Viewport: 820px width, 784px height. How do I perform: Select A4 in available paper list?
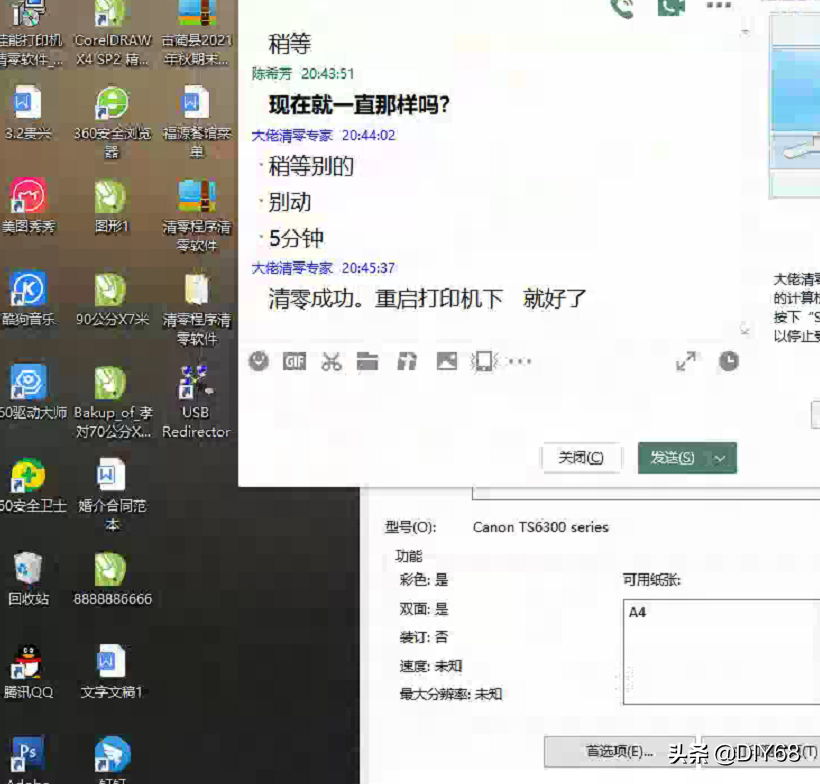pos(637,612)
